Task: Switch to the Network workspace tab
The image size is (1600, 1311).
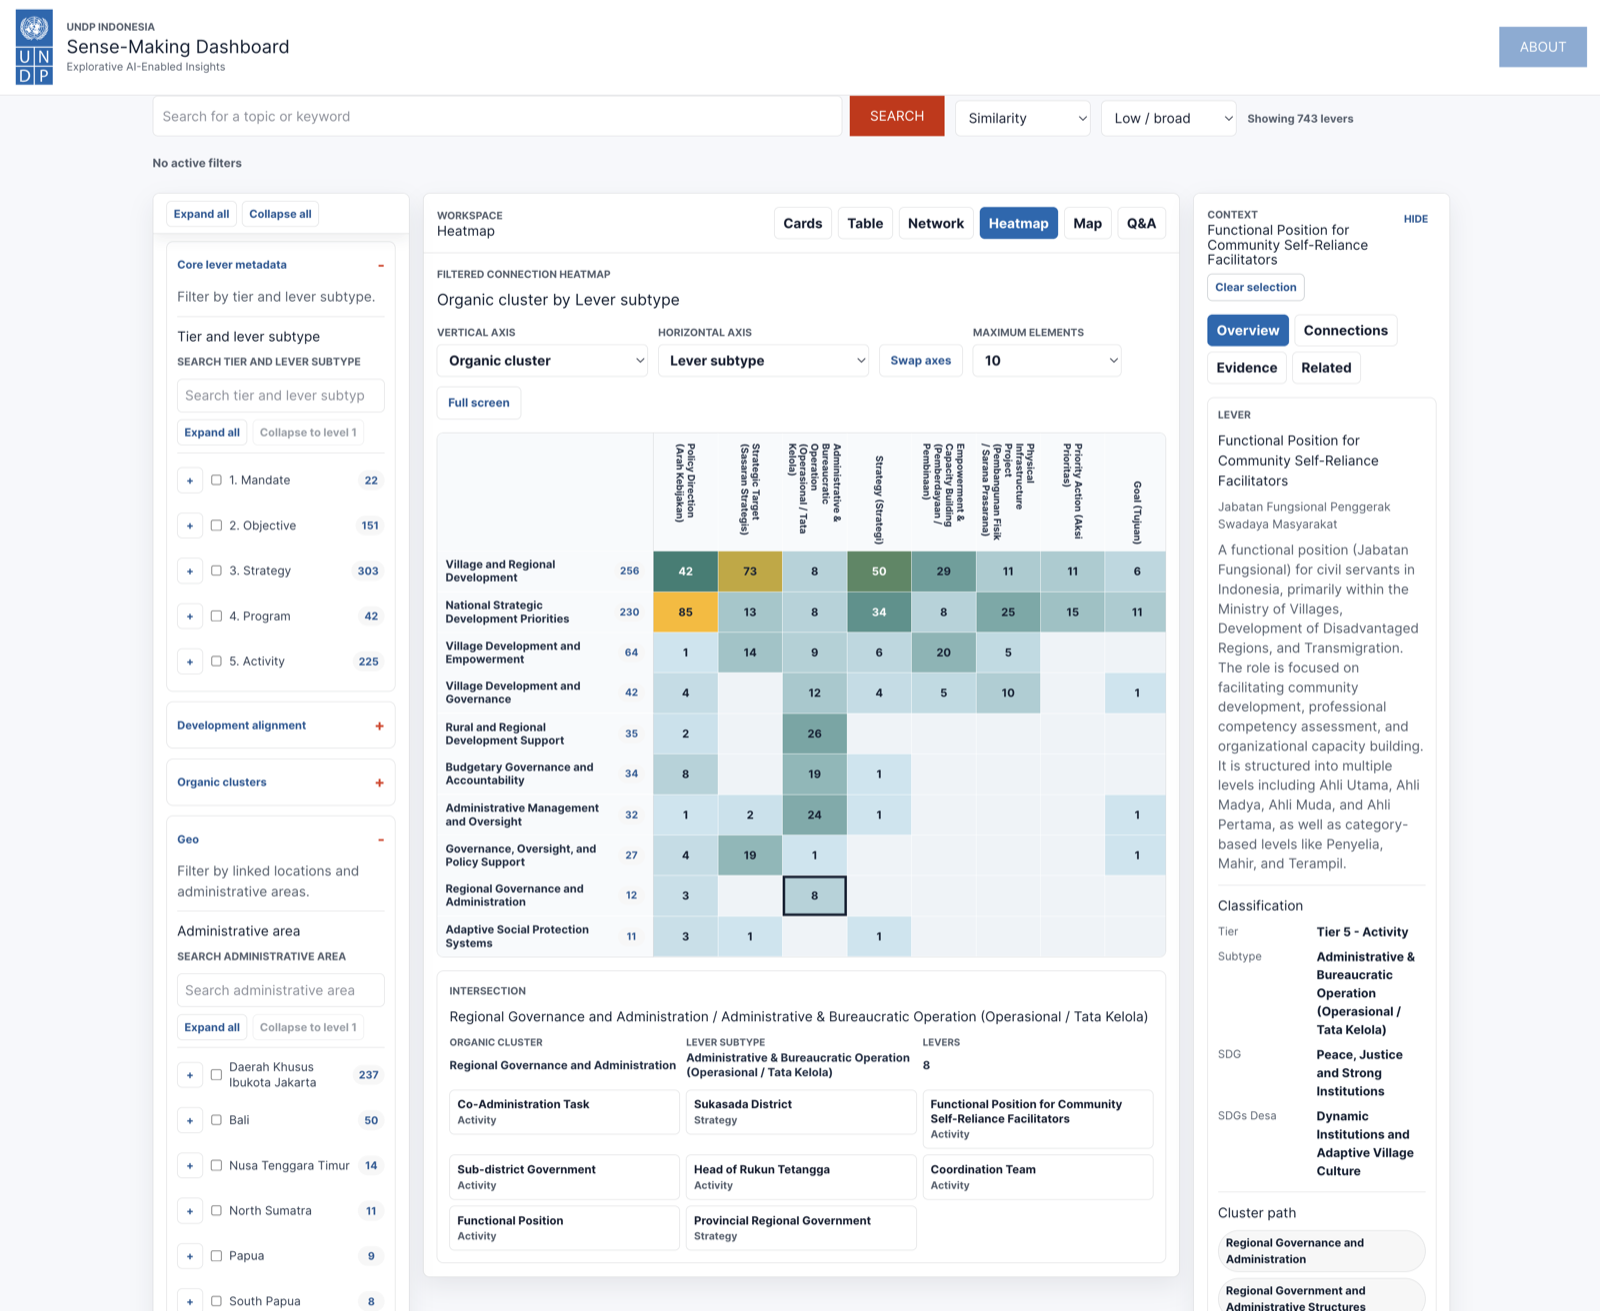Action: (936, 223)
